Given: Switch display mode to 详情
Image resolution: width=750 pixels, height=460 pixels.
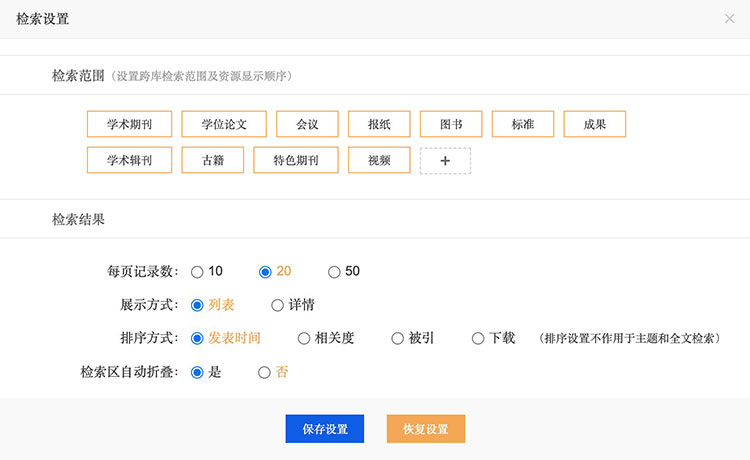Looking at the screenshot, I should [278, 305].
